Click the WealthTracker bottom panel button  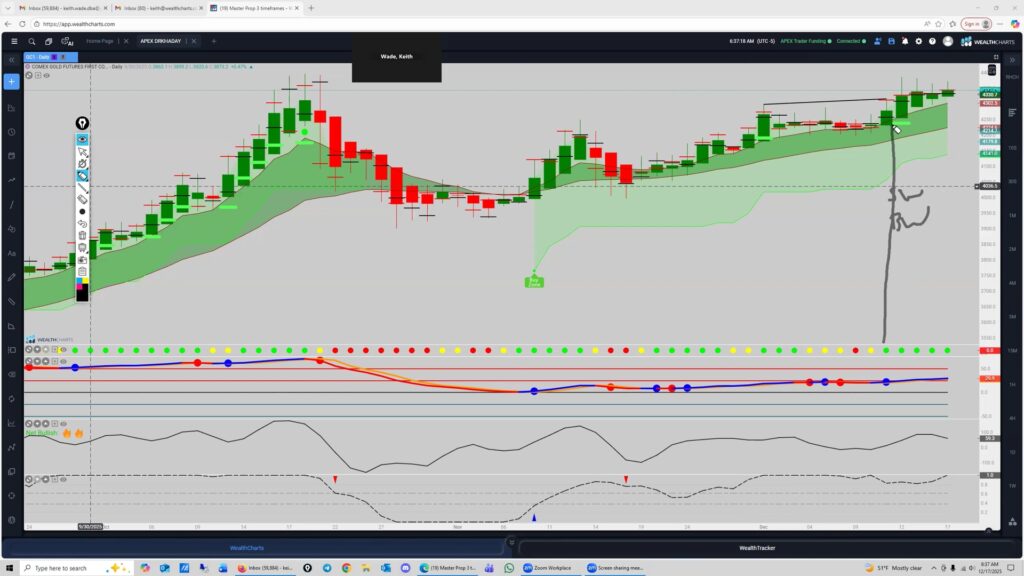[x=757, y=547]
